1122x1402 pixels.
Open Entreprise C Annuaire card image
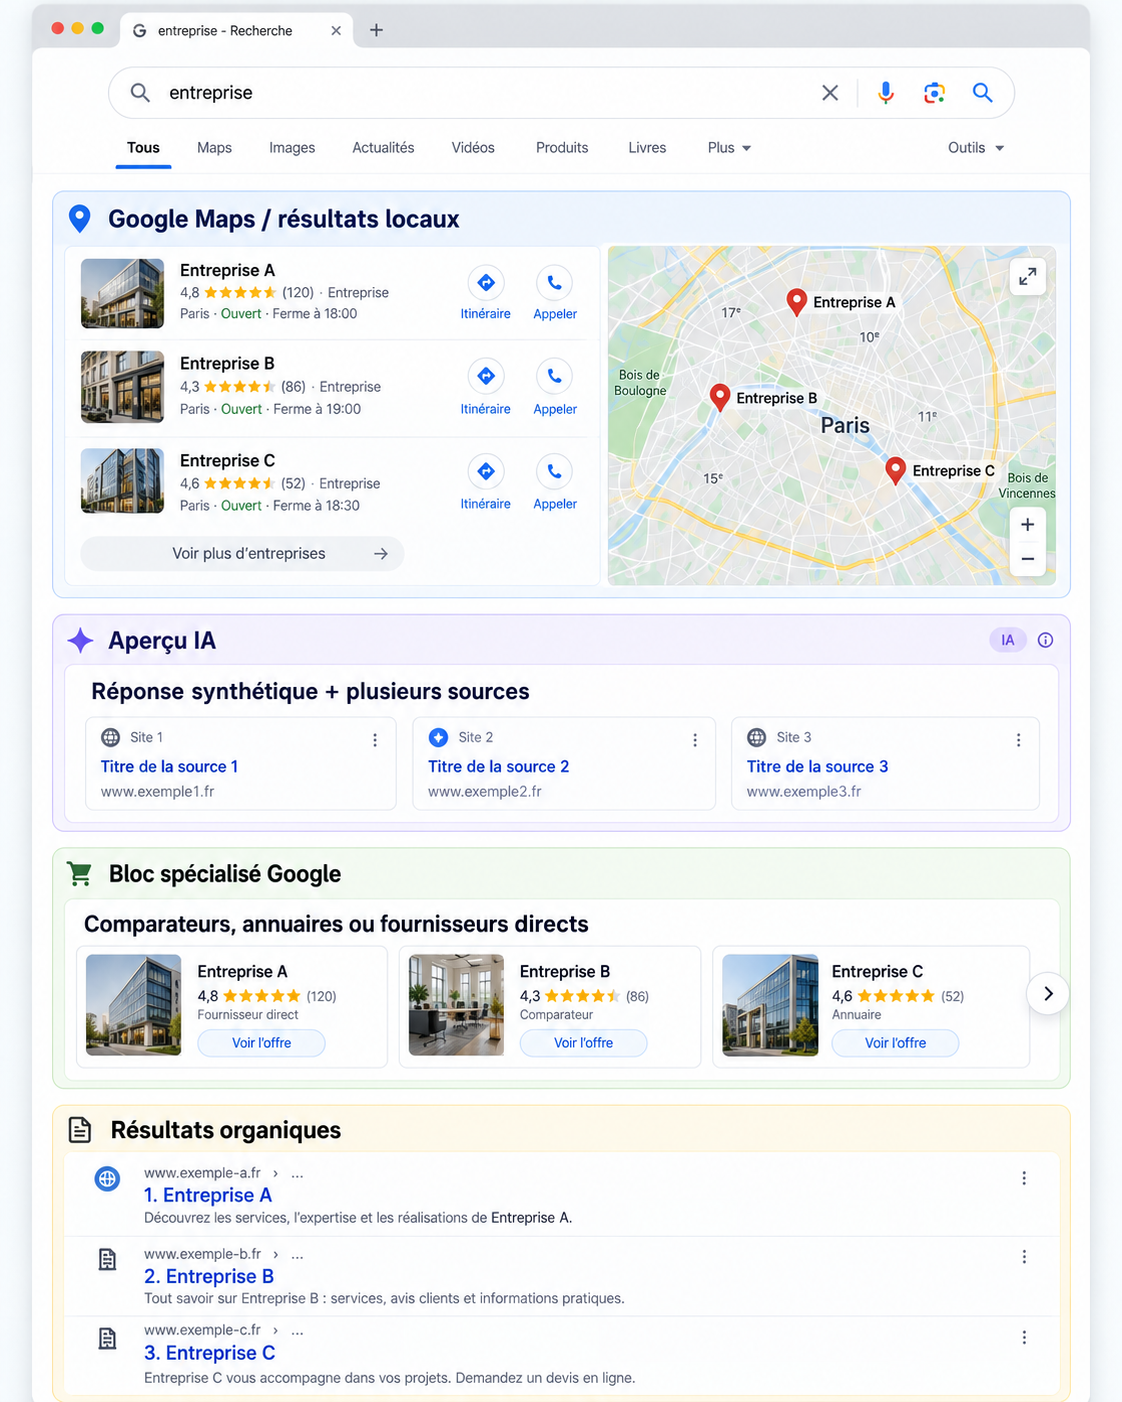pos(770,1005)
